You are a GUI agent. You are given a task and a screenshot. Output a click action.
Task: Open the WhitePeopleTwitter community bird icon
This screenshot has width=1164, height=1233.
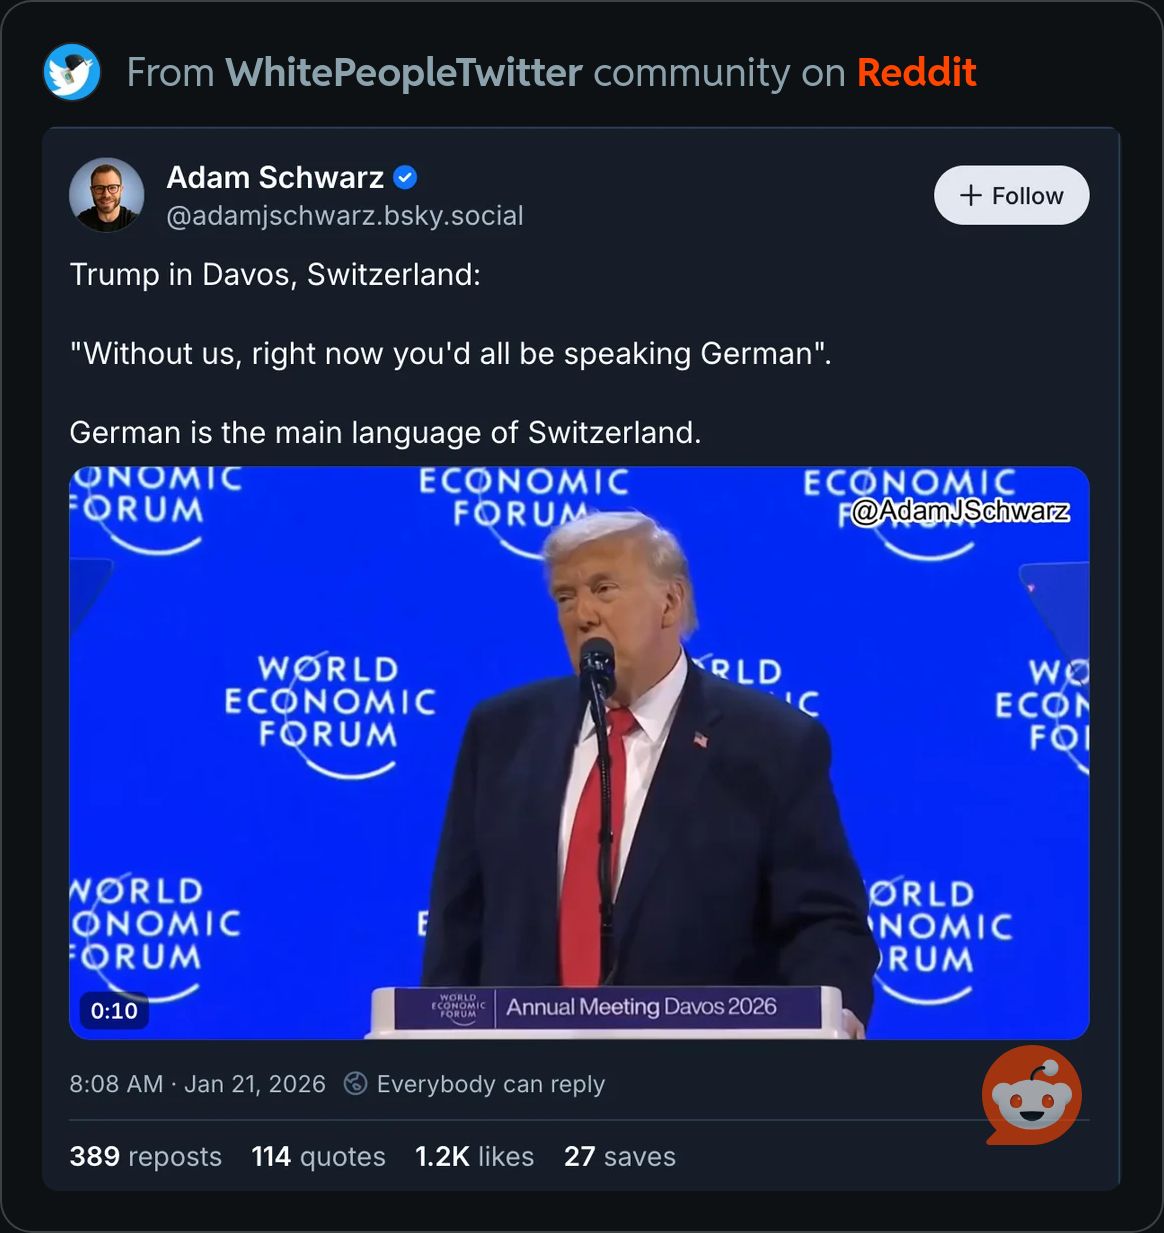[72, 72]
